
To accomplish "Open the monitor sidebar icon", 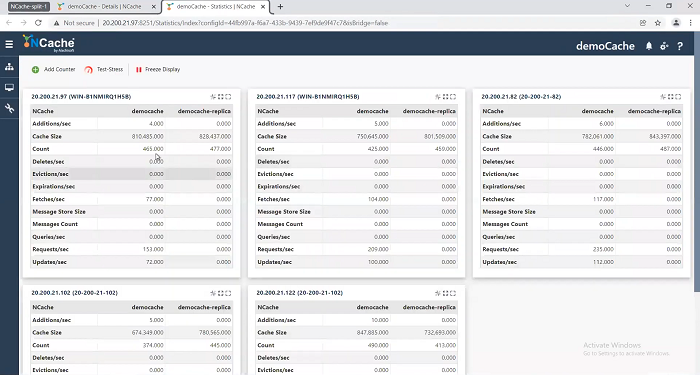I will coord(9,88).
